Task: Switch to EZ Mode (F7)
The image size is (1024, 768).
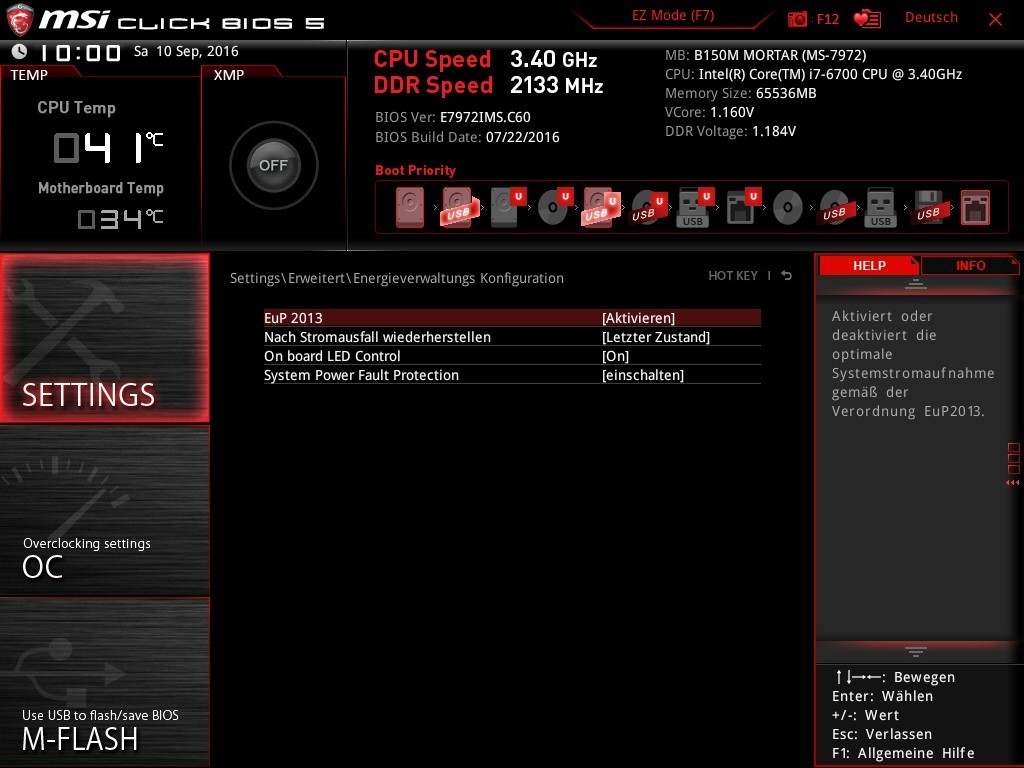Action: click(673, 15)
